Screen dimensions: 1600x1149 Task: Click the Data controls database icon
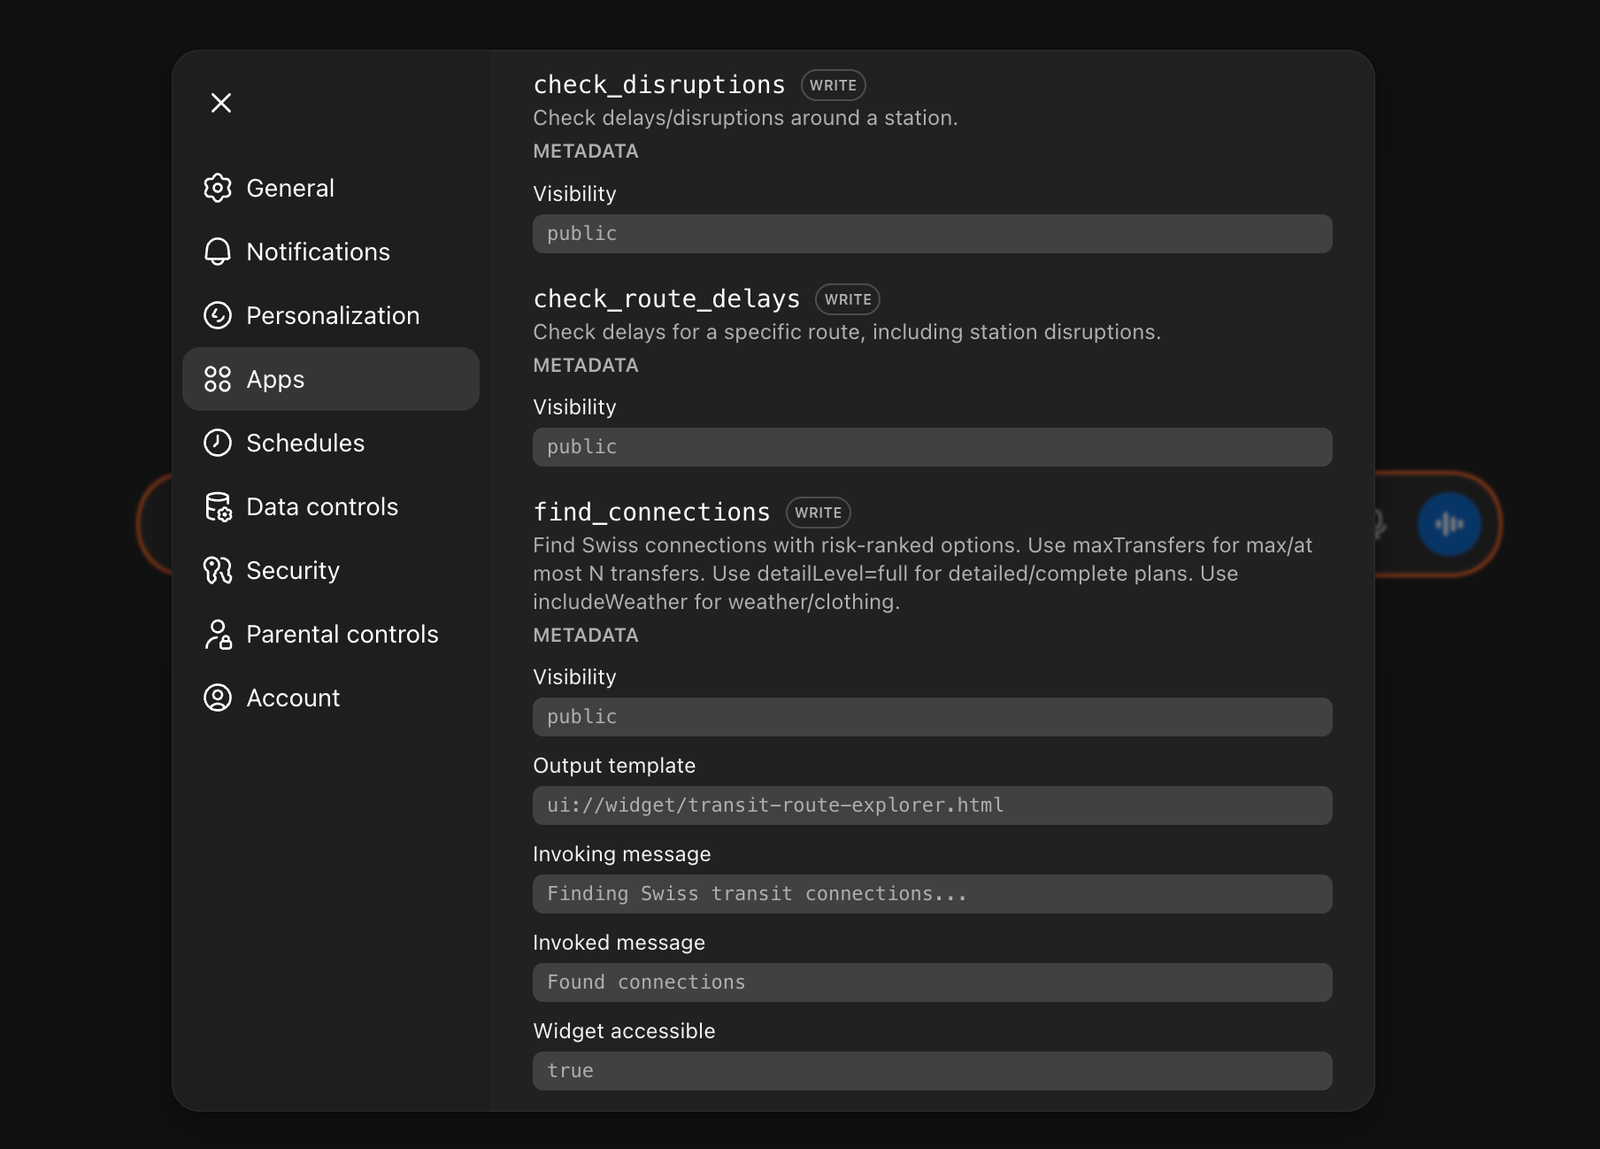tap(217, 507)
